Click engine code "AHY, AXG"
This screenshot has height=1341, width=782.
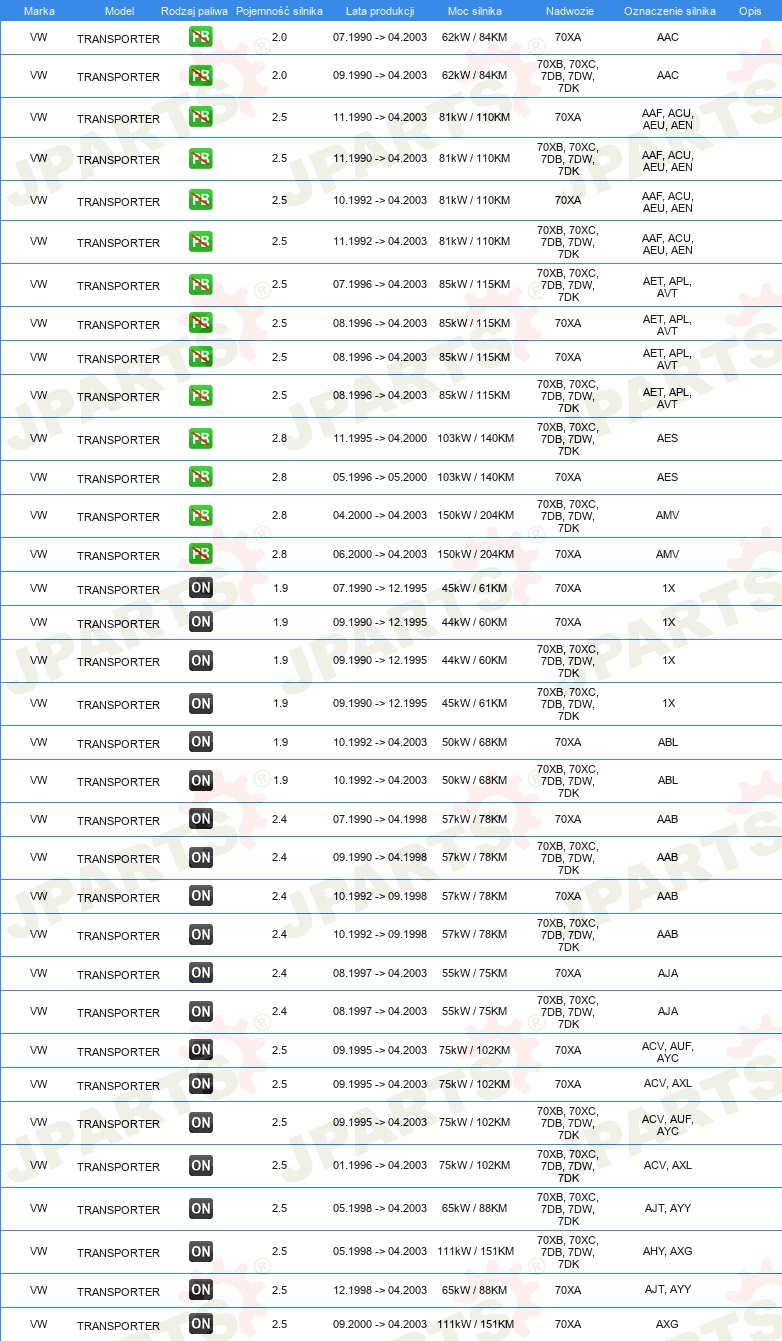pyautogui.click(x=668, y=1251)
